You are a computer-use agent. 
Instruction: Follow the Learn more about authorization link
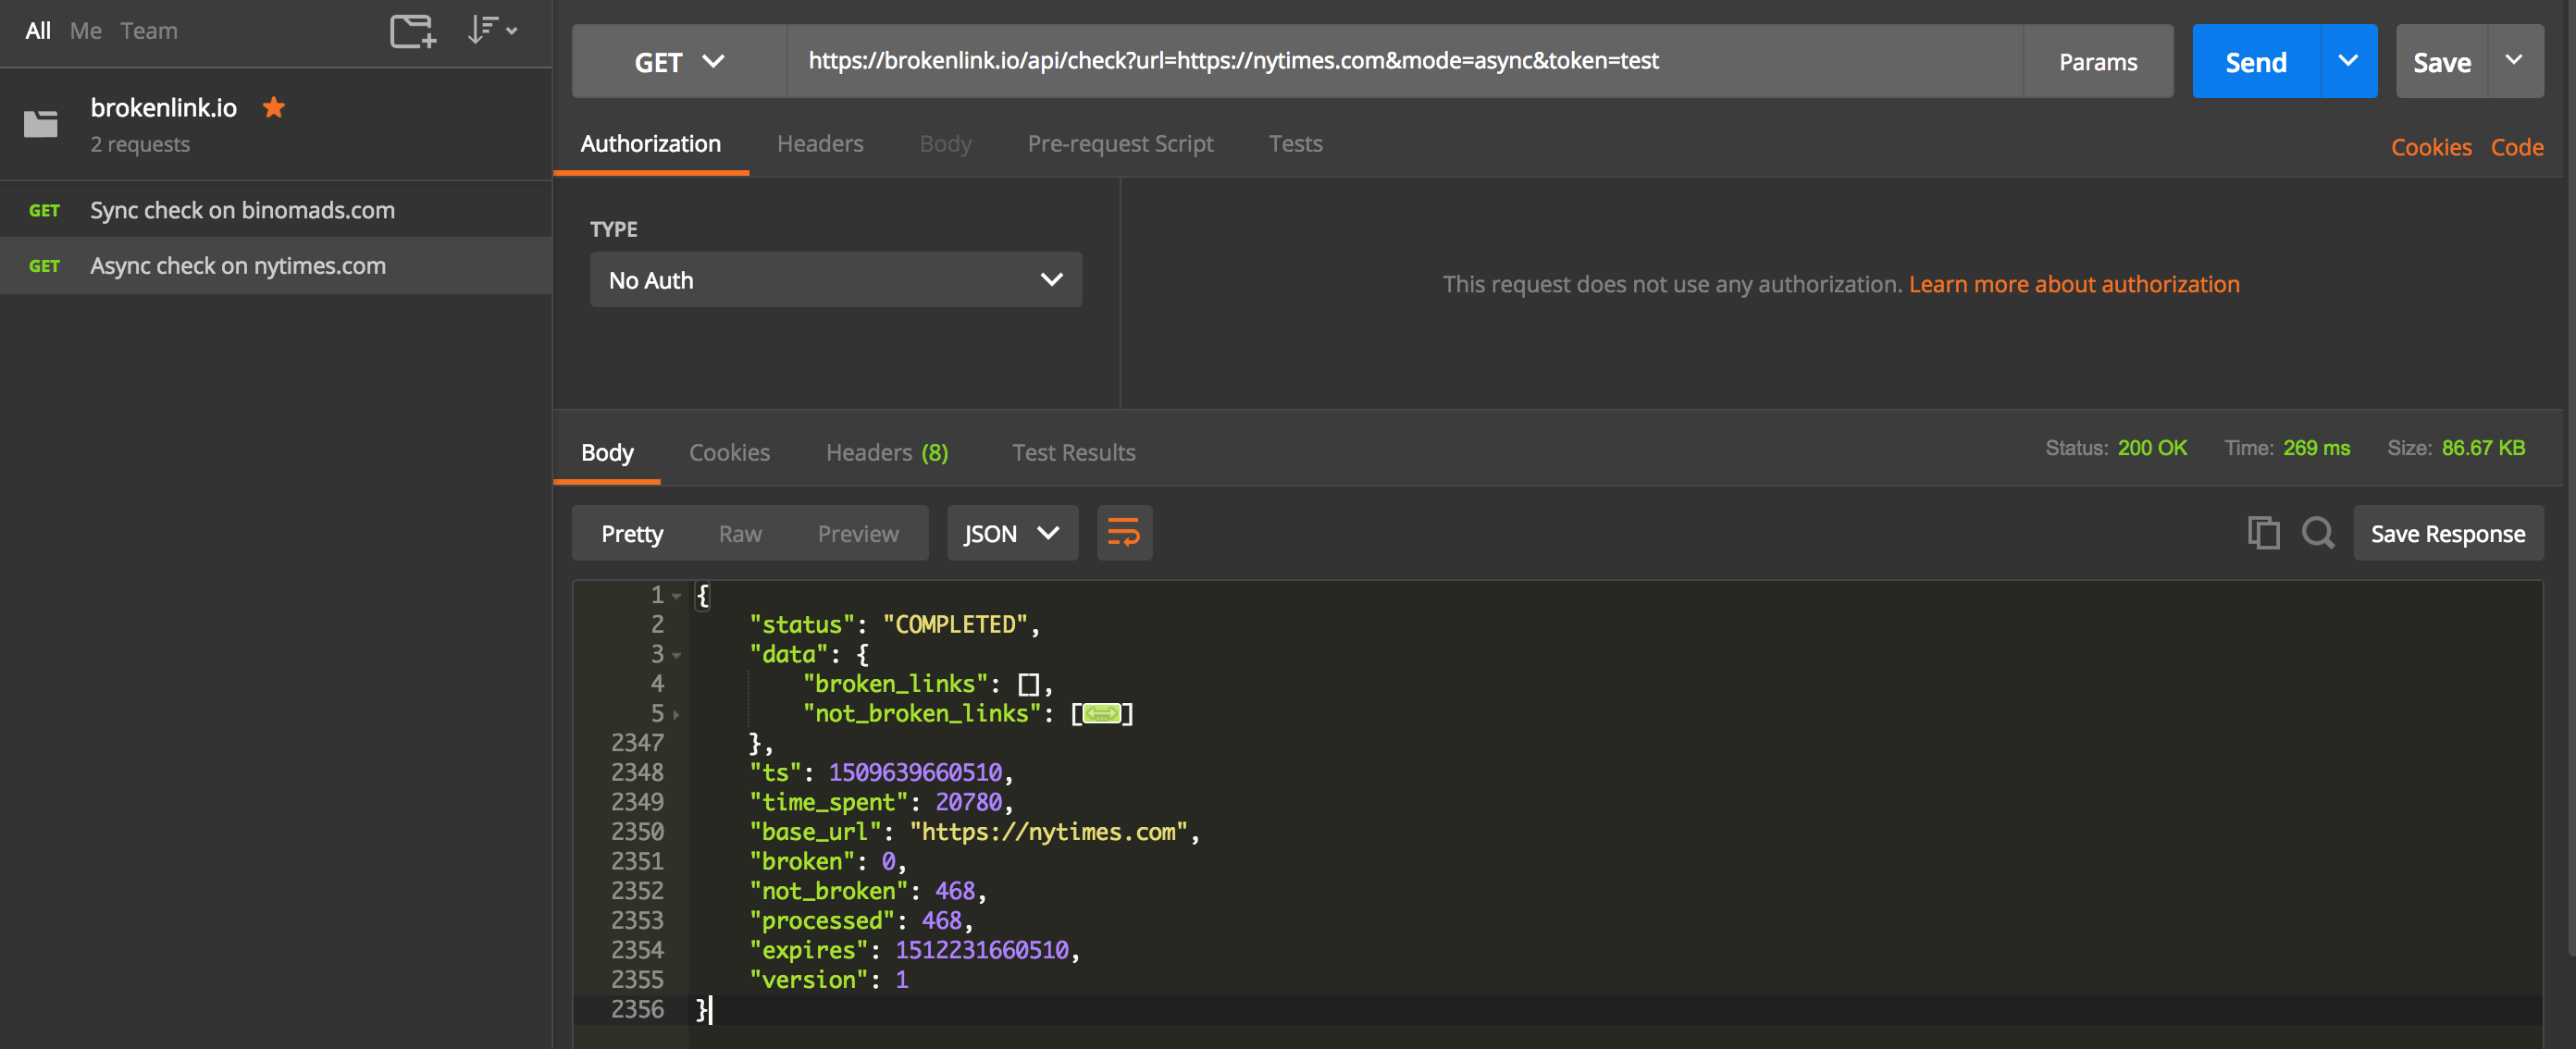pyautogui.click(x=2073, y=284)
